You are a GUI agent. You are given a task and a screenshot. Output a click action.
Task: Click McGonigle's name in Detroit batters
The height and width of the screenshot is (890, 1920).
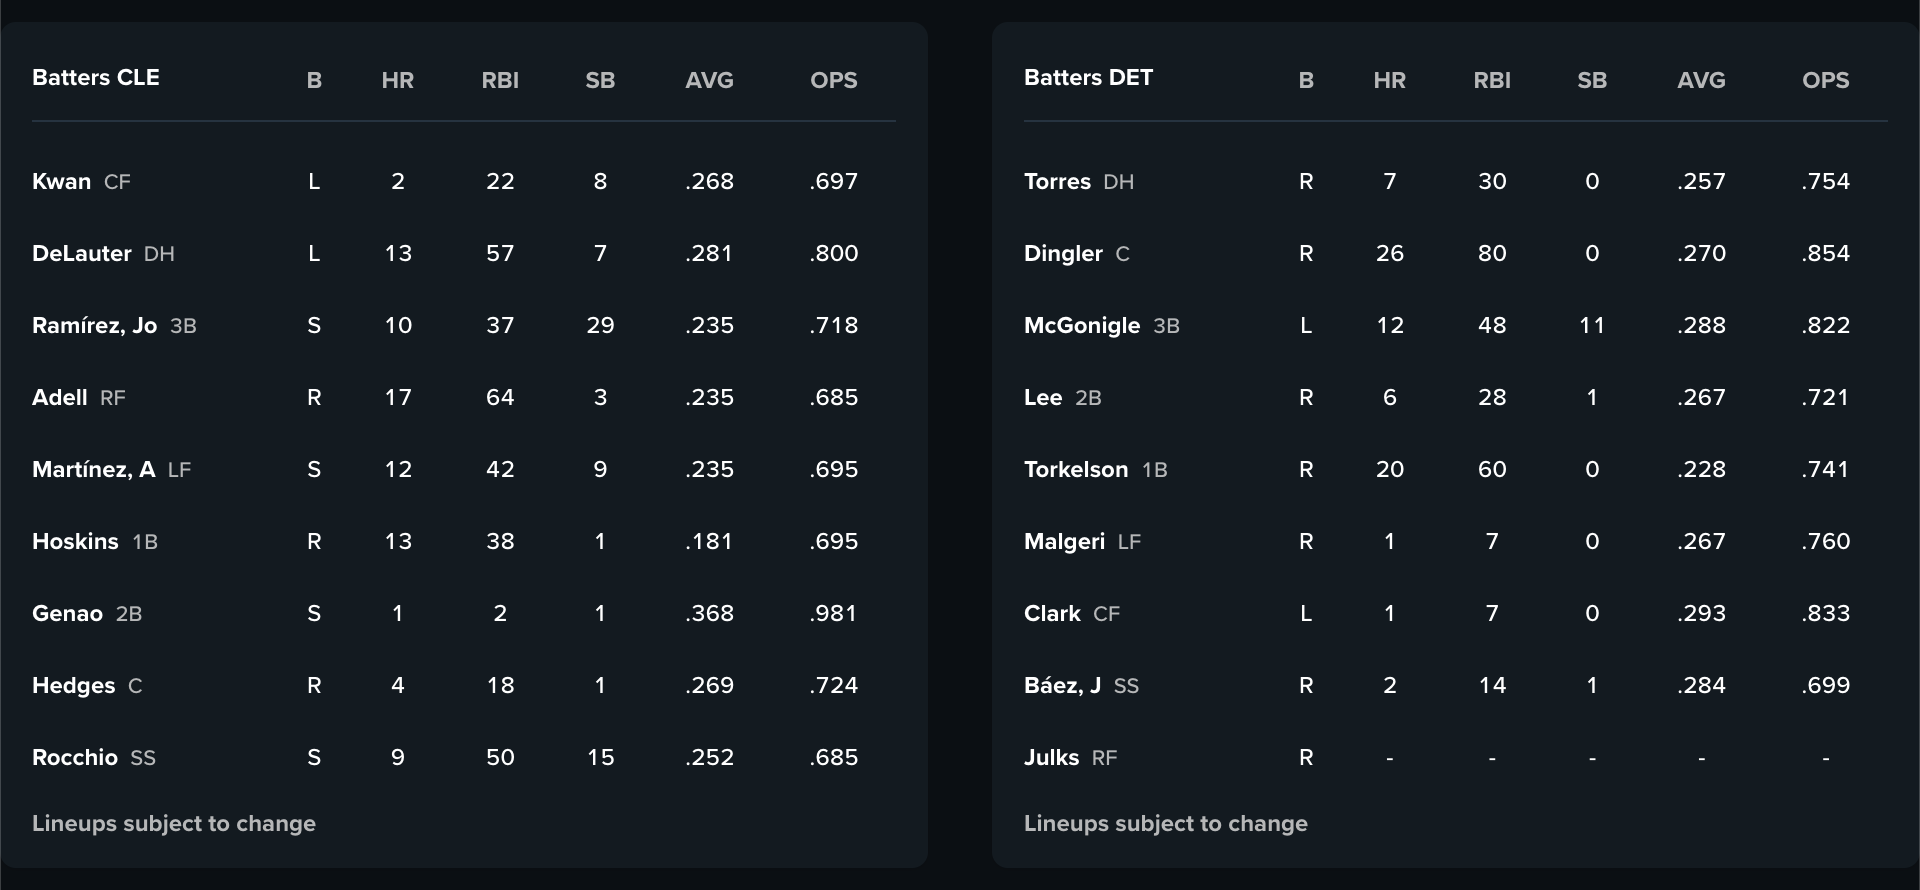click(x=1082, y=325)
